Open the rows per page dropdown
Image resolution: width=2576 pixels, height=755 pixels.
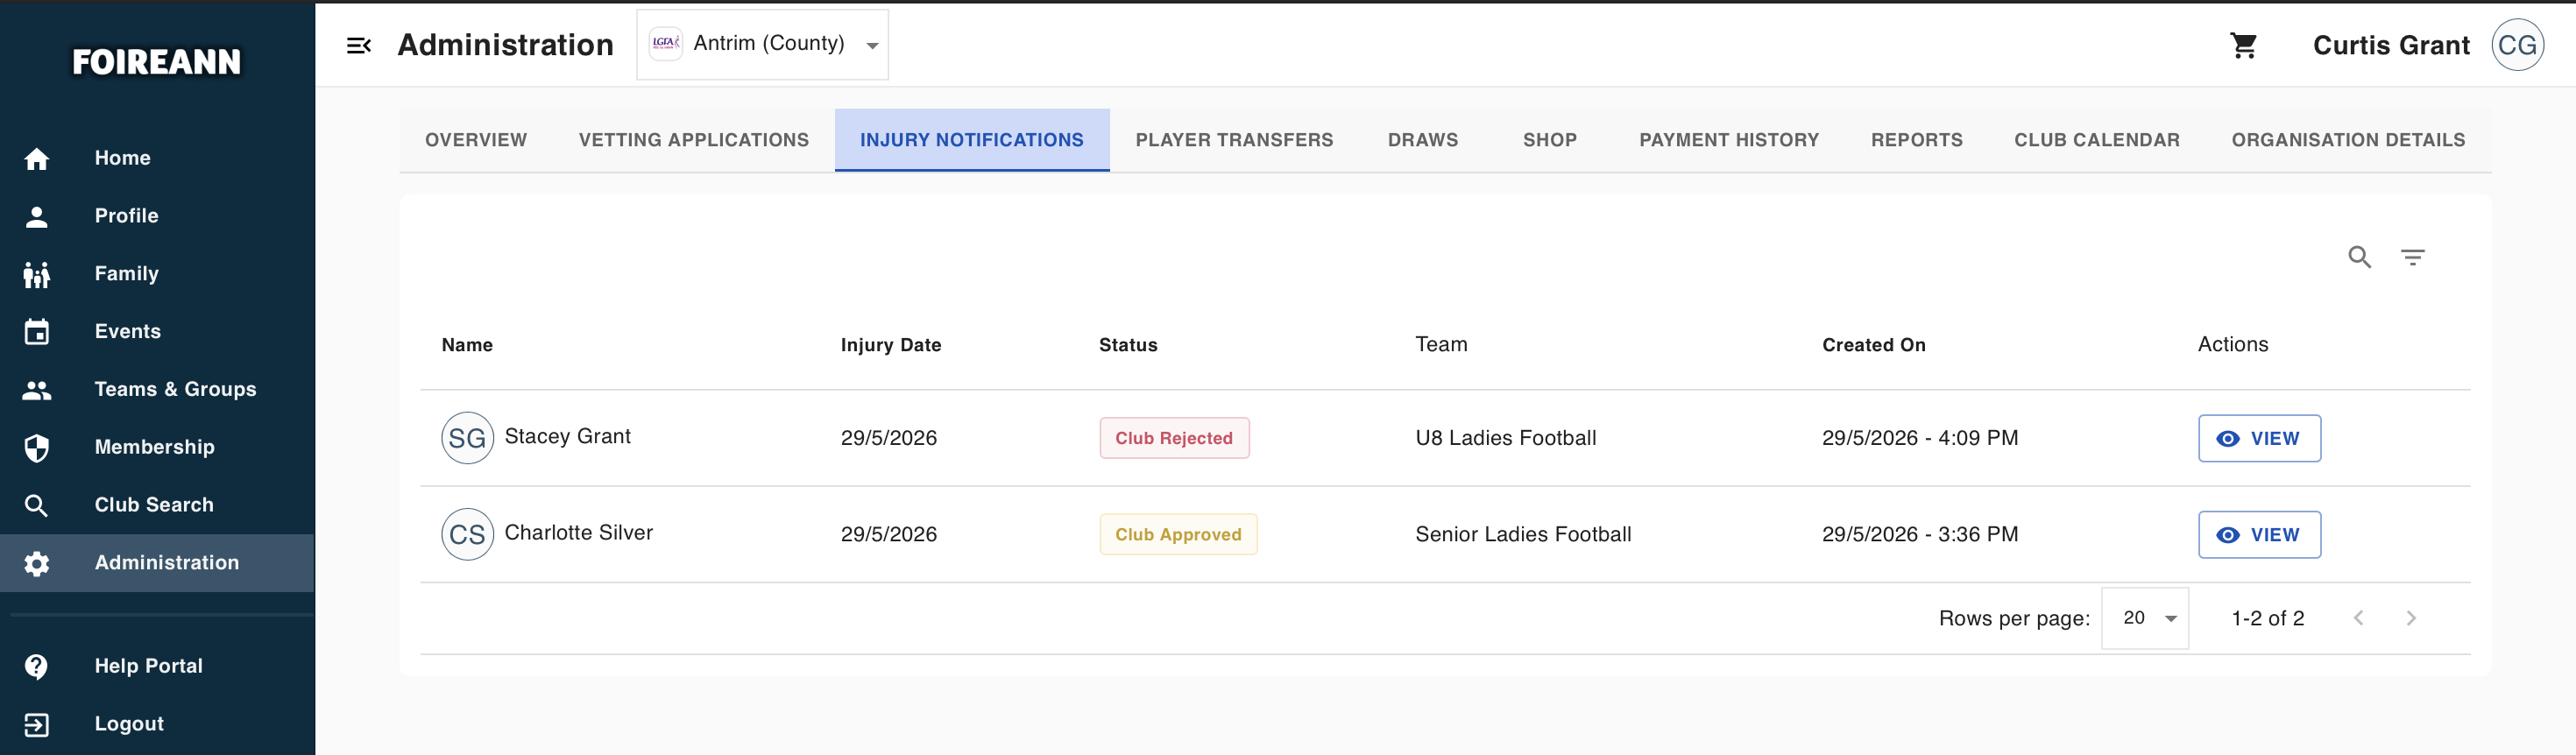(2144, 618)
